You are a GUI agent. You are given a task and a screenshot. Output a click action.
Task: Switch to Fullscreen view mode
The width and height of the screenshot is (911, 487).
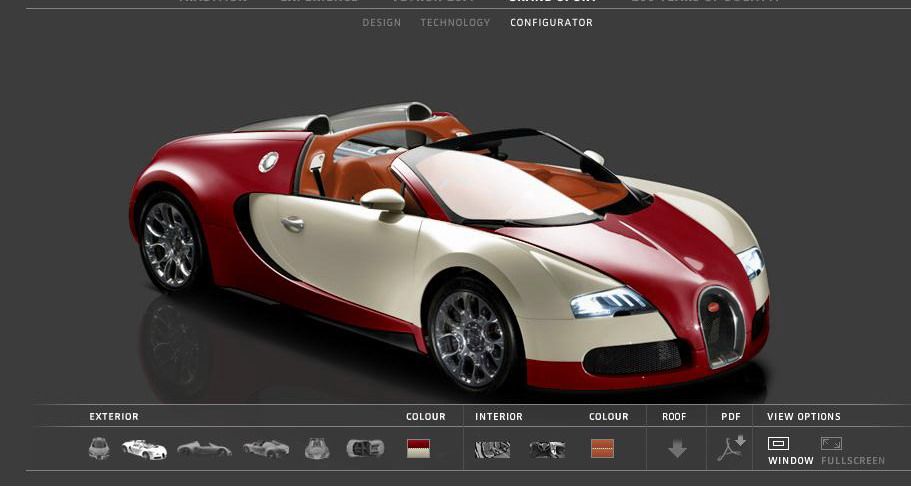click(852, 451)
